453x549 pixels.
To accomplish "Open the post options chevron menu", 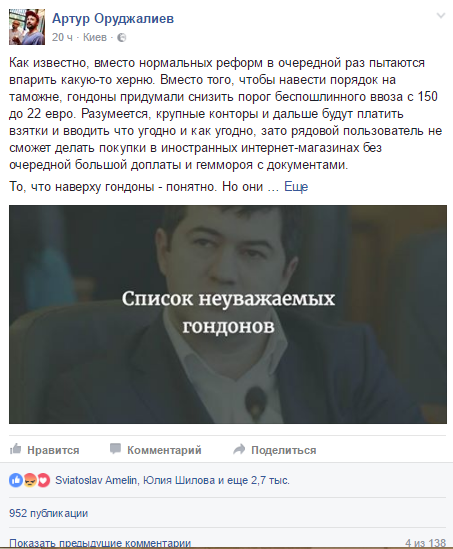I will (x=441, y=16).
